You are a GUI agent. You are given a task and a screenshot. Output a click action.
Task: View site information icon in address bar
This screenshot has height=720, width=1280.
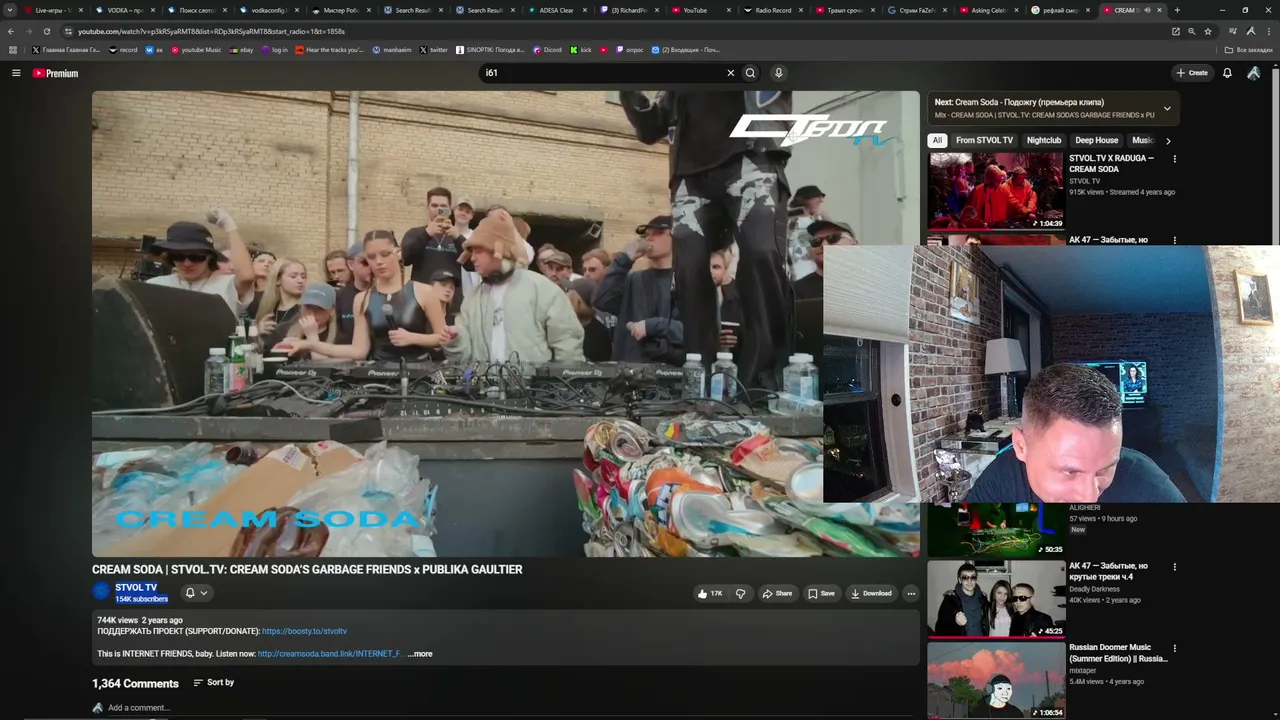click(x=67, y=31)
